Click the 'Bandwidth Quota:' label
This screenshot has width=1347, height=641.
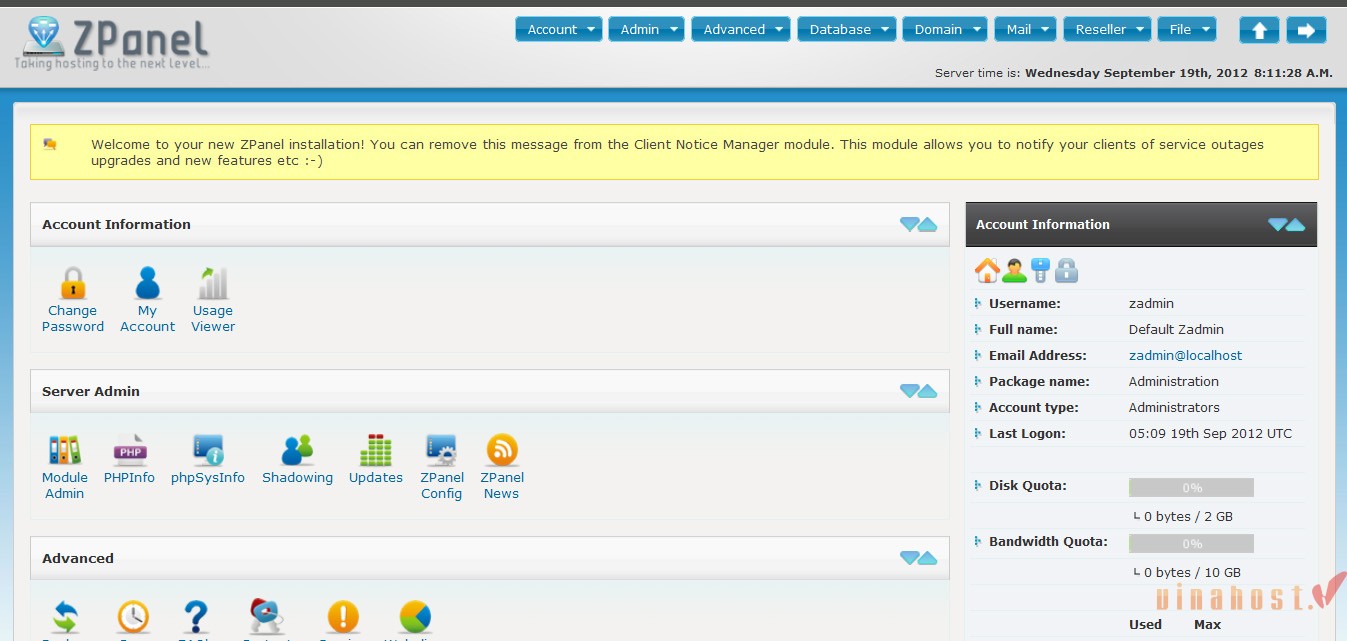pyautogui.click(x=1048, y=541)
